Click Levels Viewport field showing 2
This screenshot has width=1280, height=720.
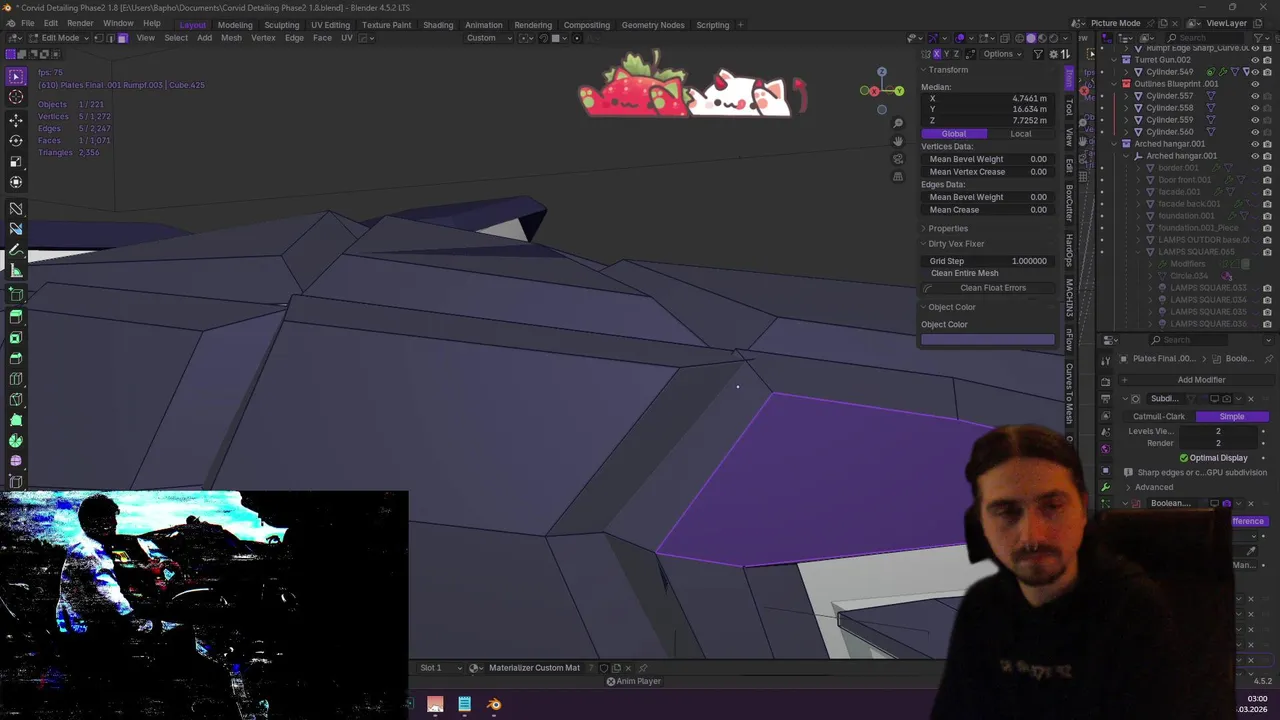(x=1218, y=431)
